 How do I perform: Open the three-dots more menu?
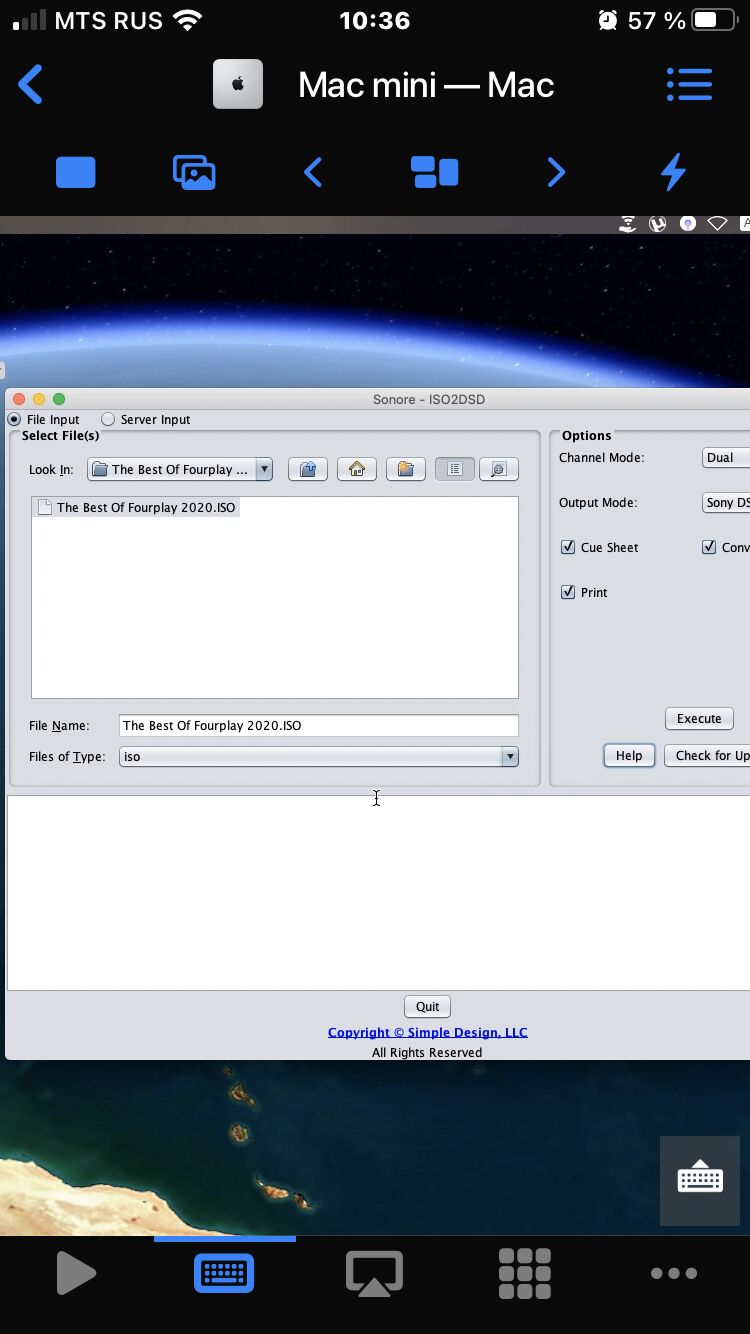pyautogui.click(x=673, y=1274)
